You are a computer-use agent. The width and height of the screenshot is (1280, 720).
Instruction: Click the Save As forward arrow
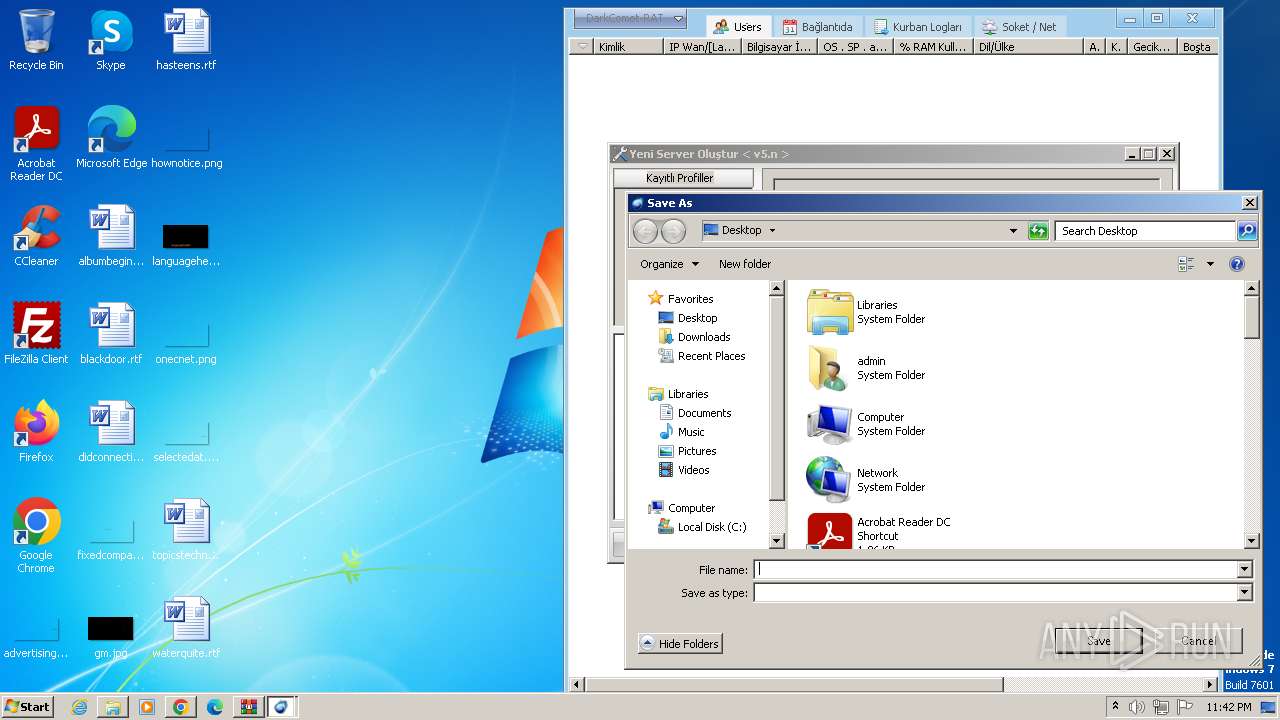pos(673,231)
